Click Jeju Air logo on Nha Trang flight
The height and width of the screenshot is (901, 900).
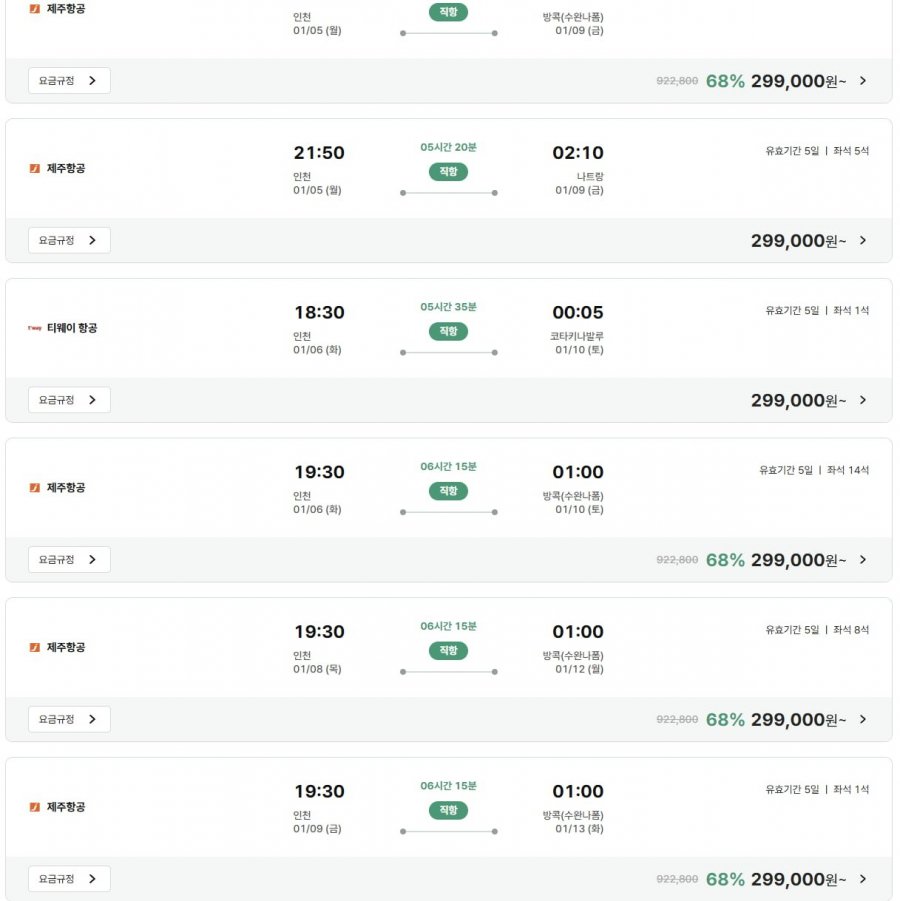pos(35,168)
